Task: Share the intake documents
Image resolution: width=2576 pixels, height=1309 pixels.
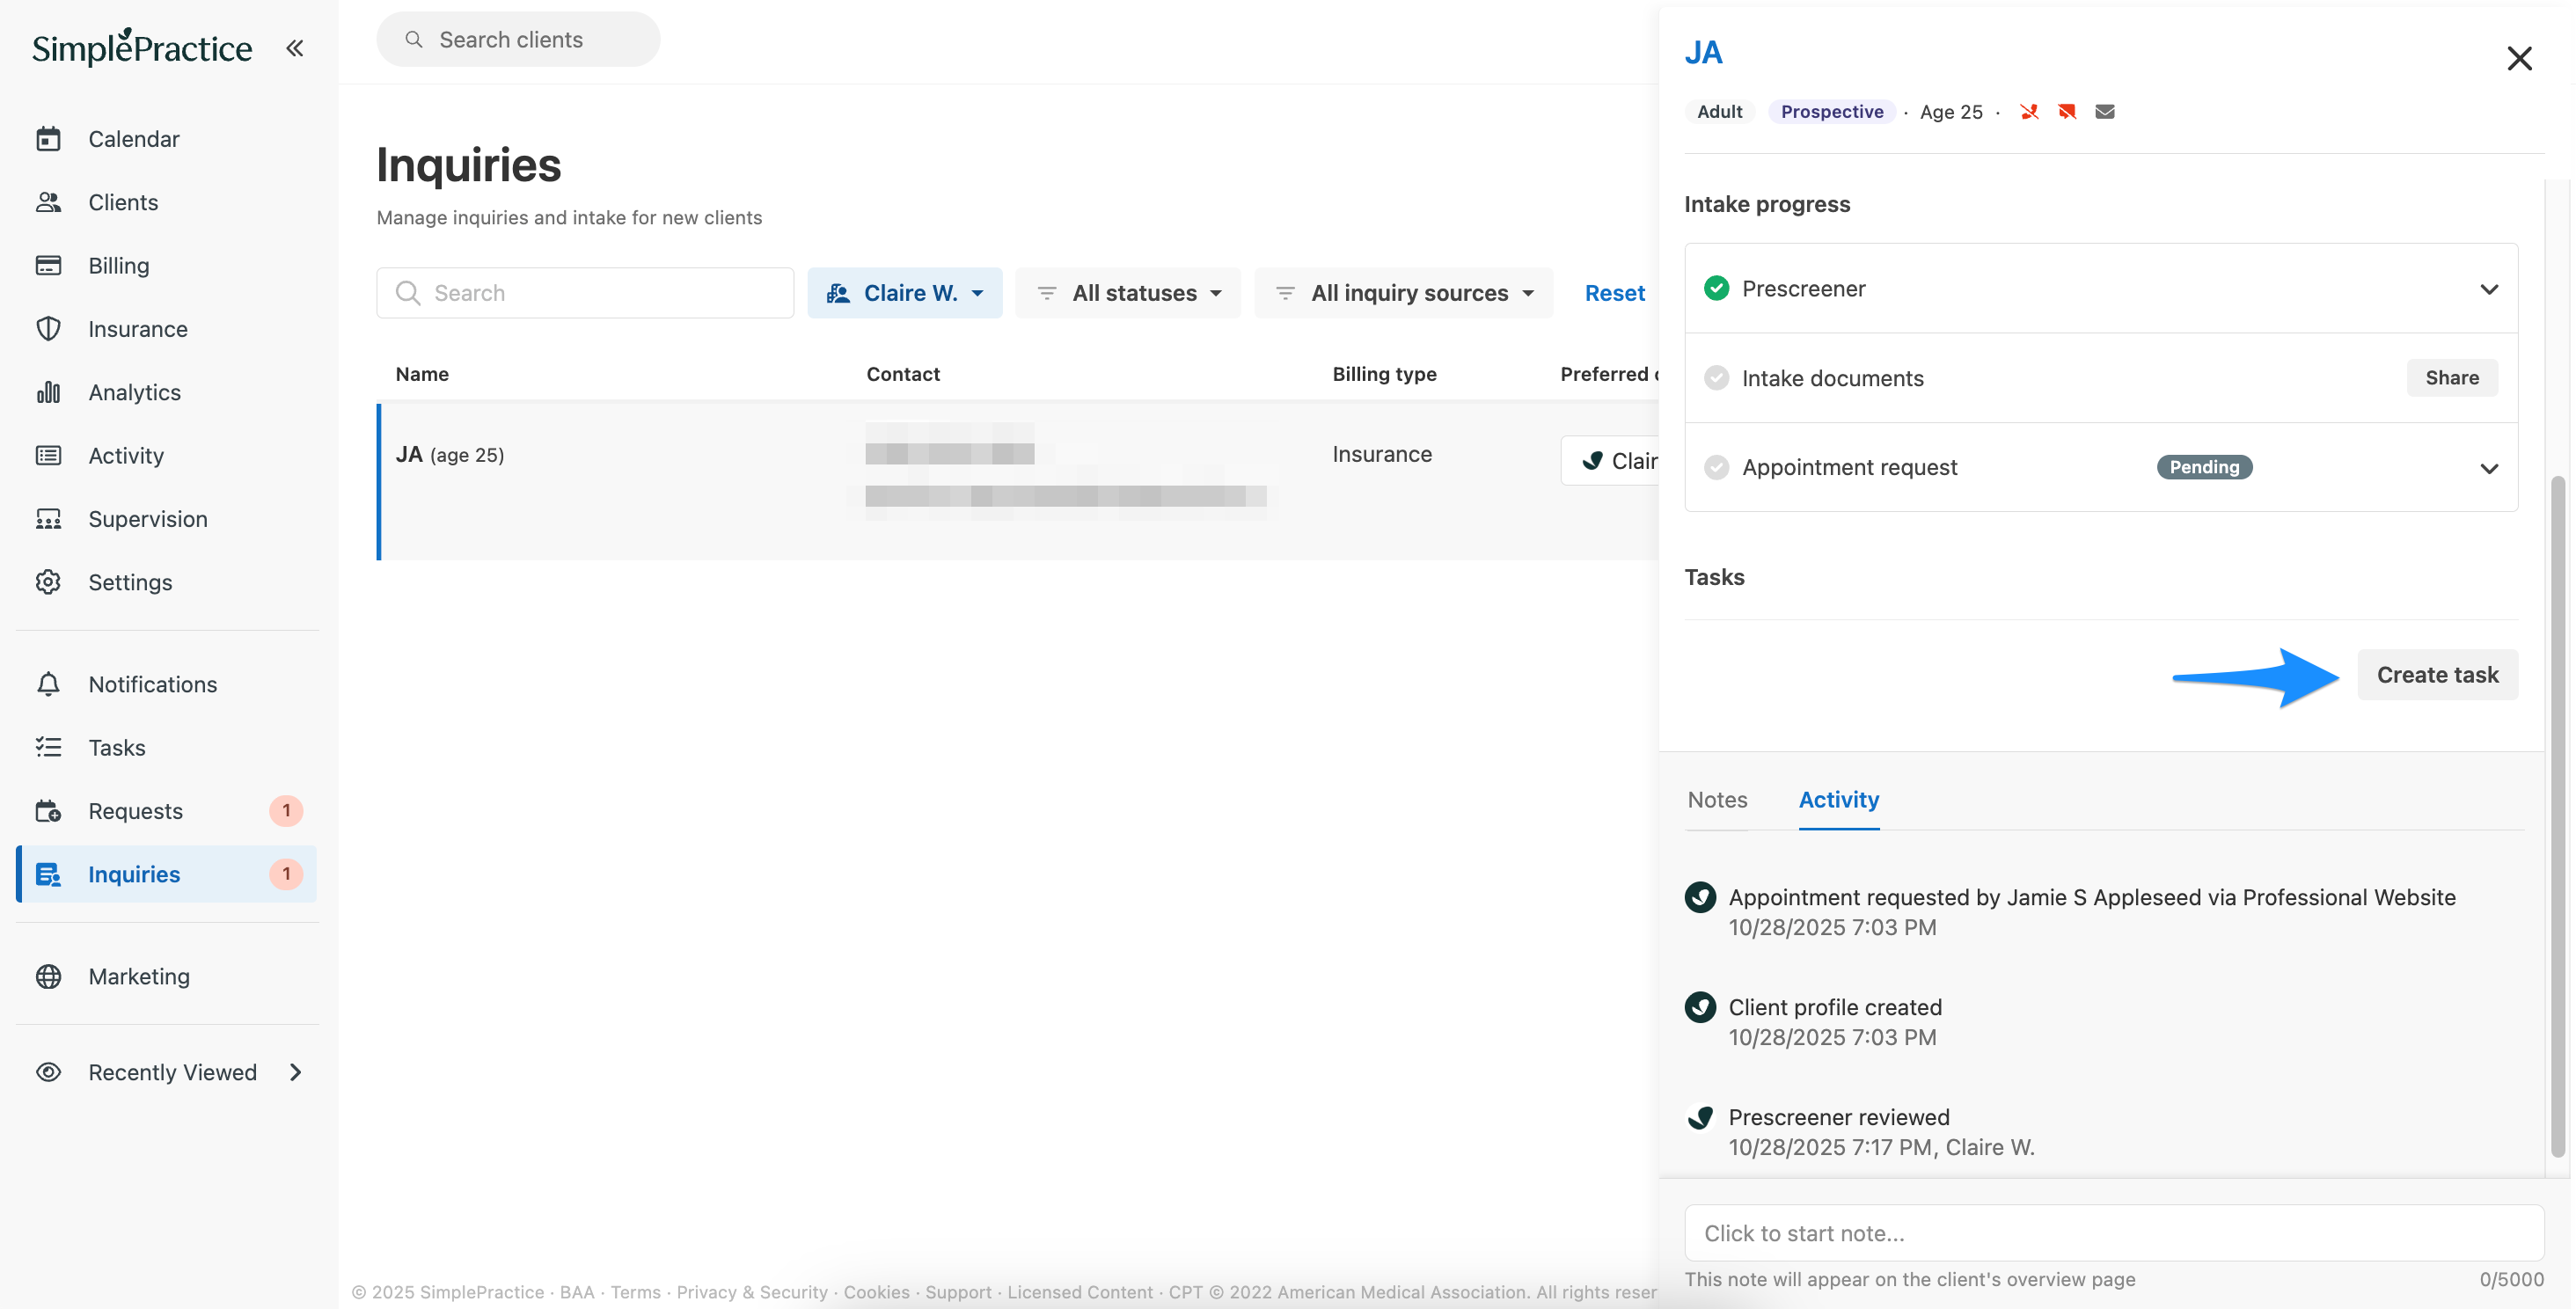Action: tap(2451, 377)
